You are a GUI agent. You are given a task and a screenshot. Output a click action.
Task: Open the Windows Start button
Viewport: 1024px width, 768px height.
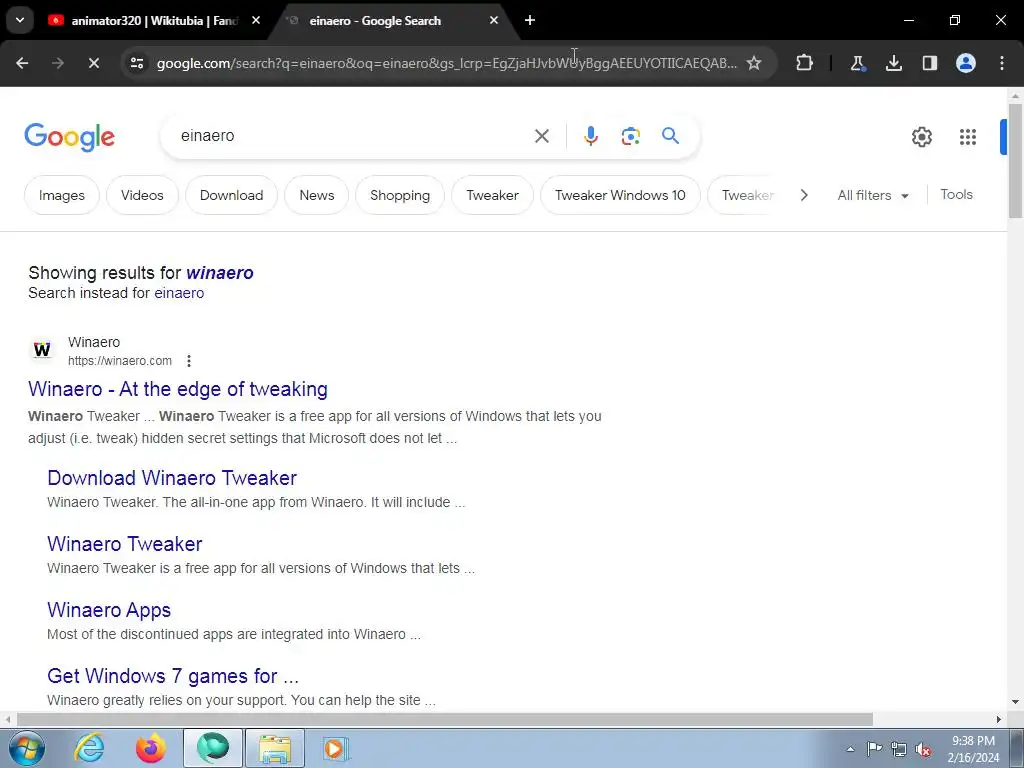click(27, 748)
